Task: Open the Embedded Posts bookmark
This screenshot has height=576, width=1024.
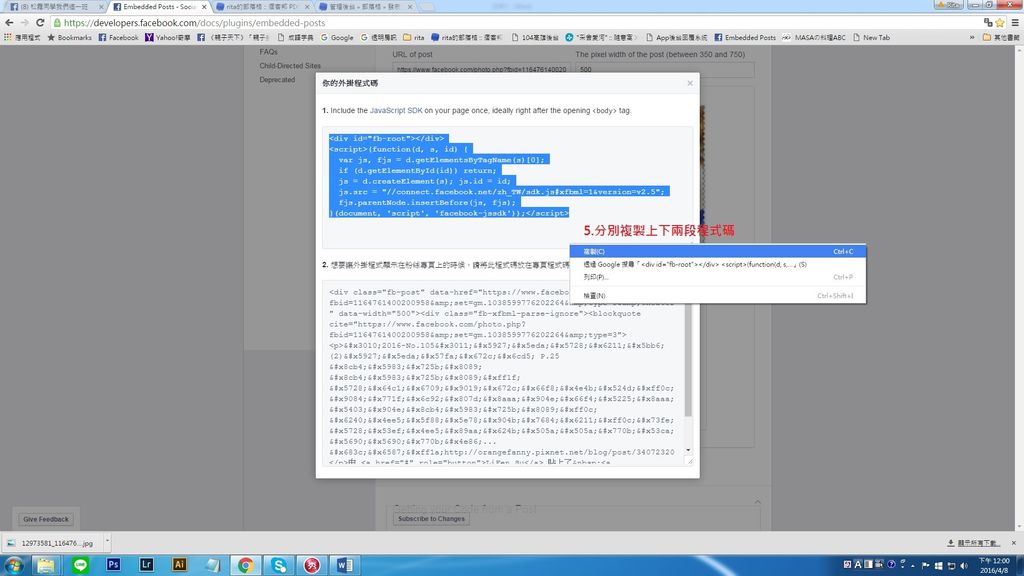Action: point(745,38)
